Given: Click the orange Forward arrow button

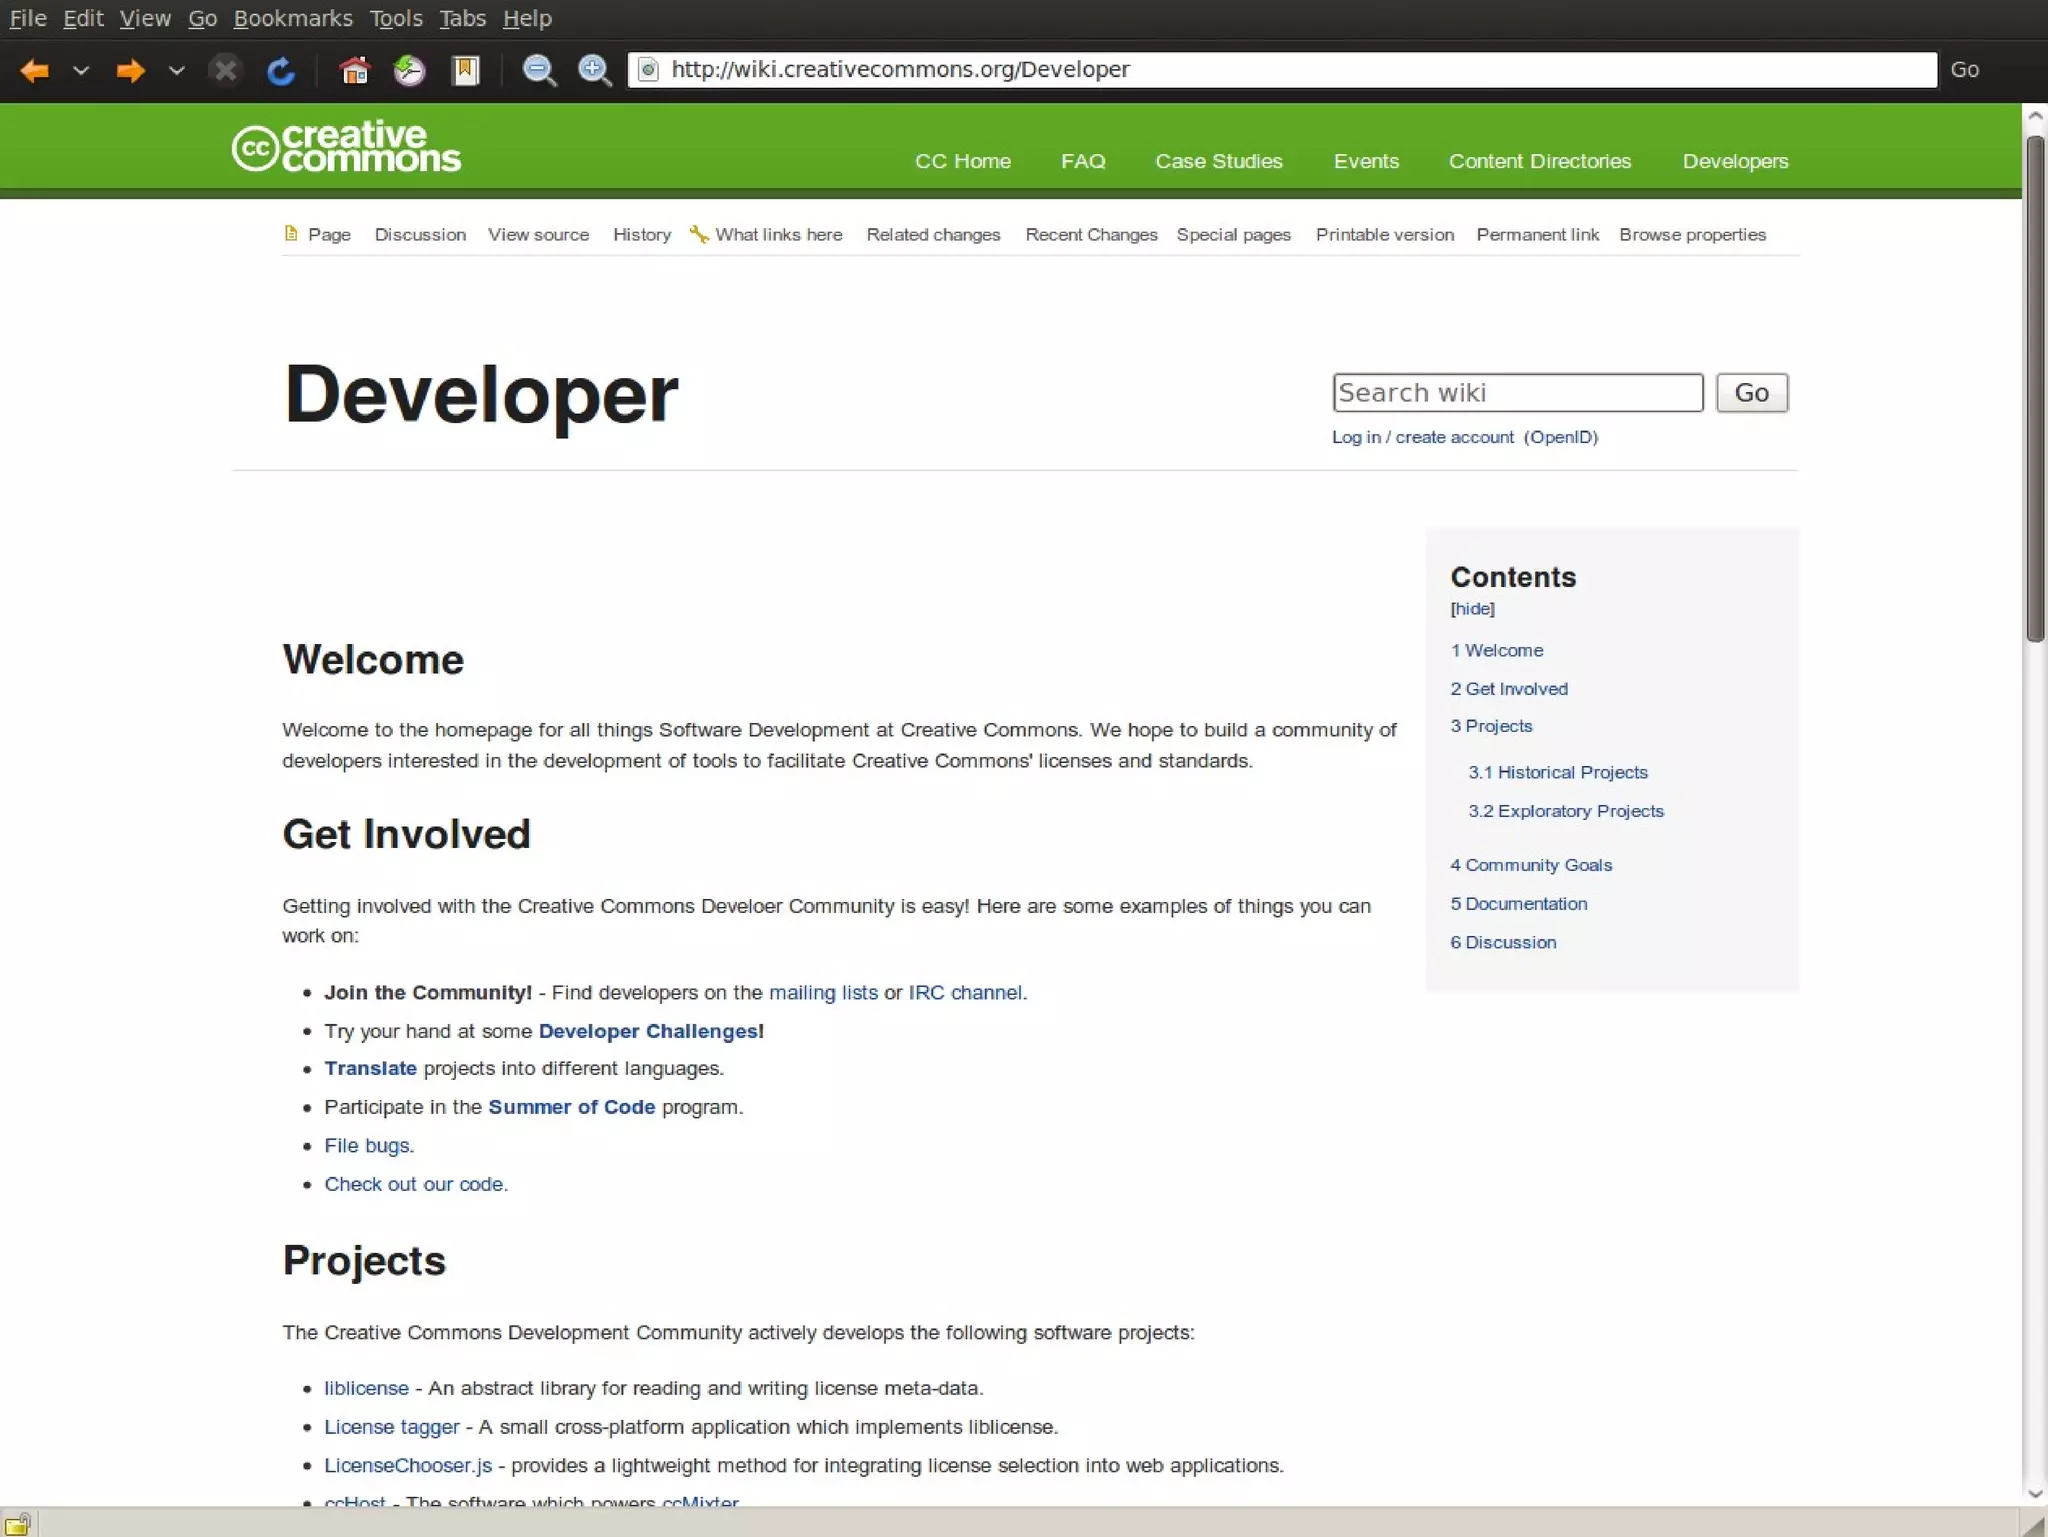Looking at the screenshot, I should pos(130,70).
